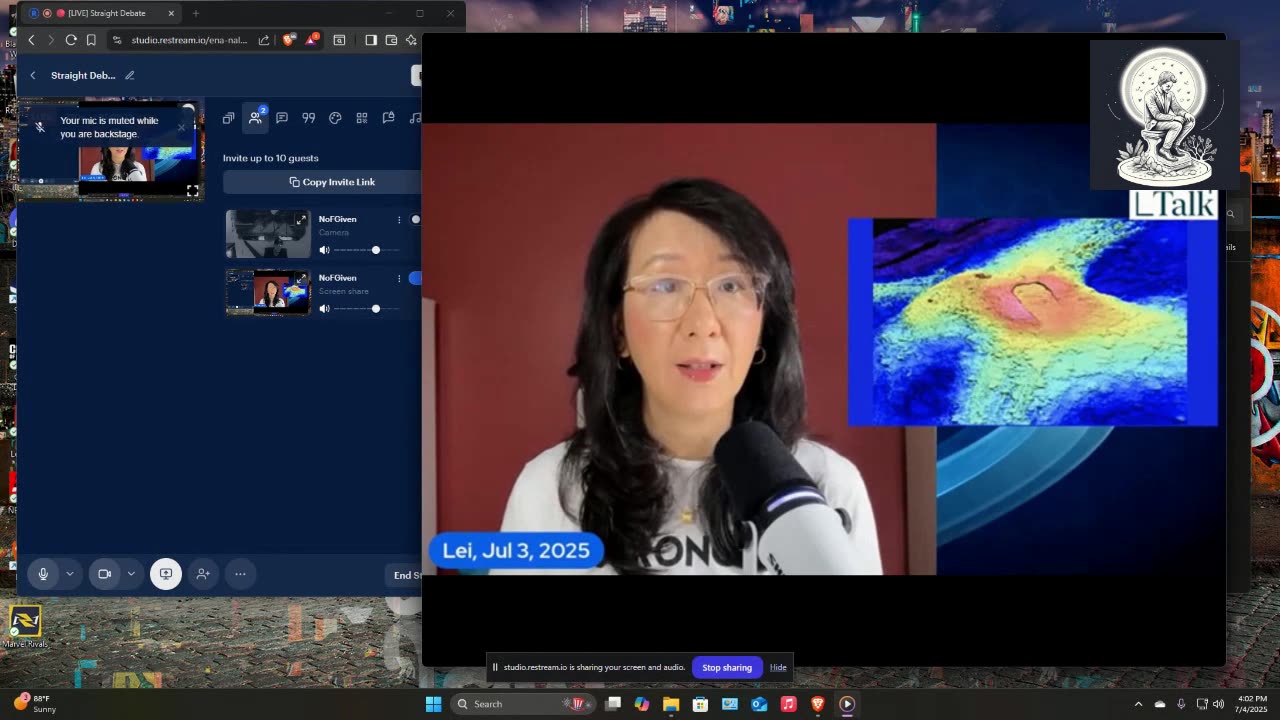Image resolution: width=1280 pixels, height=720 pixels.
Task: Toggle the browser sidebar panel icon
Action: click(x=371, y=40)
